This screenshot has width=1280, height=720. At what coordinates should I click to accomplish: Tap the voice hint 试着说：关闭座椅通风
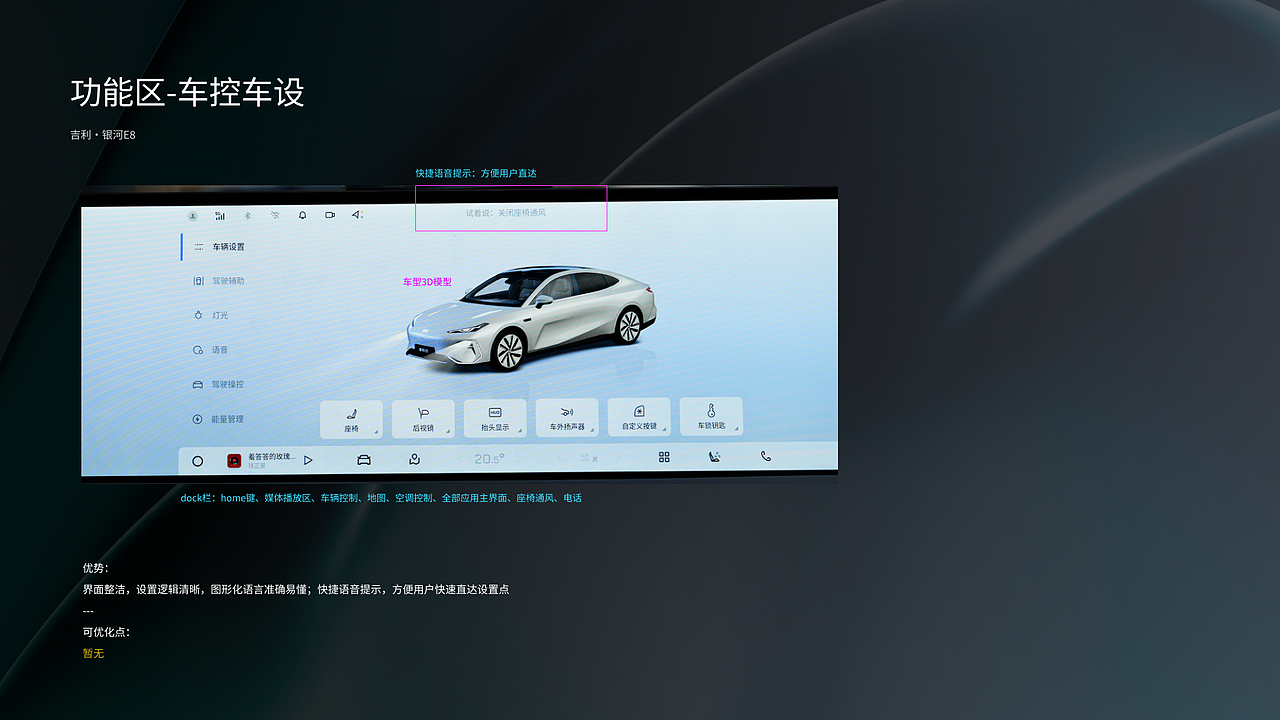click(506, 213)
